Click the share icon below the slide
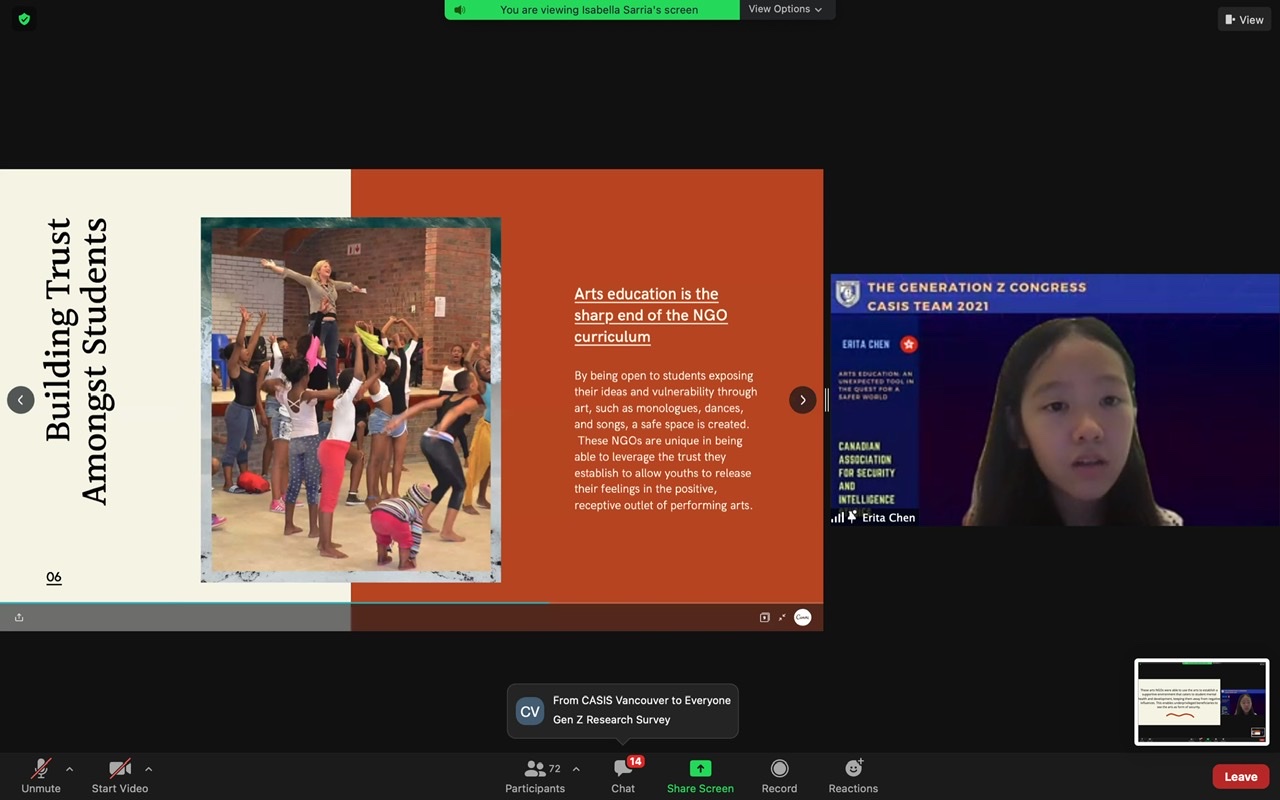 pos(19,618)
